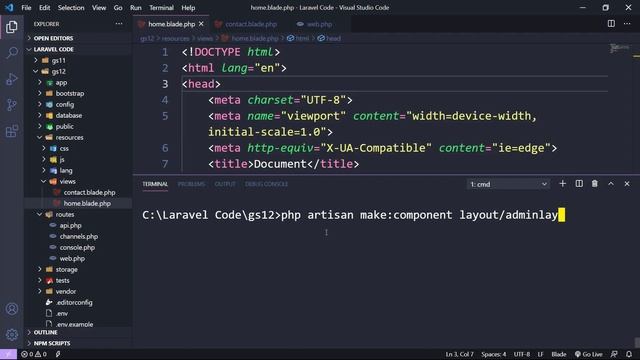Open editor more actions ellipsis
This screenshot has width=640, height=360.
627,24
